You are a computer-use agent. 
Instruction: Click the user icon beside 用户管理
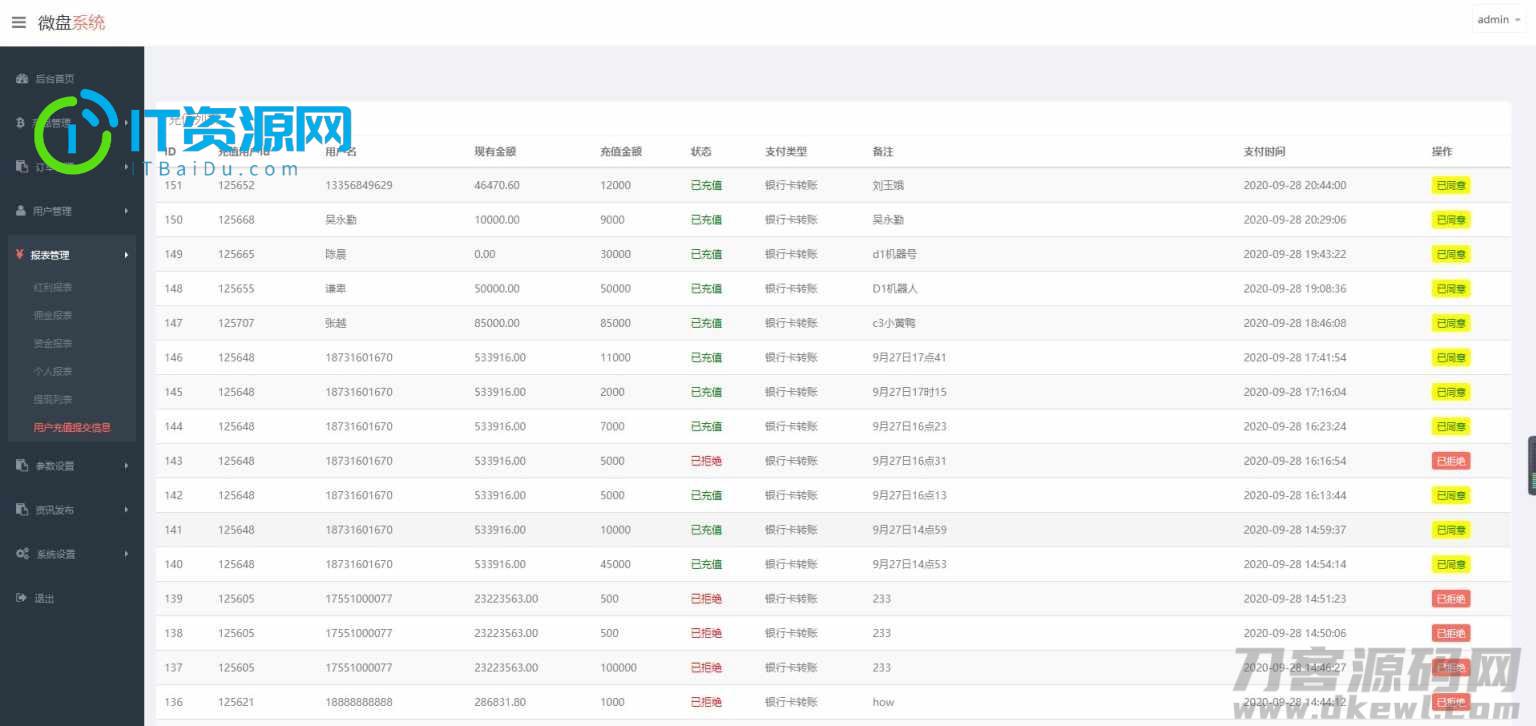point(22,211)
